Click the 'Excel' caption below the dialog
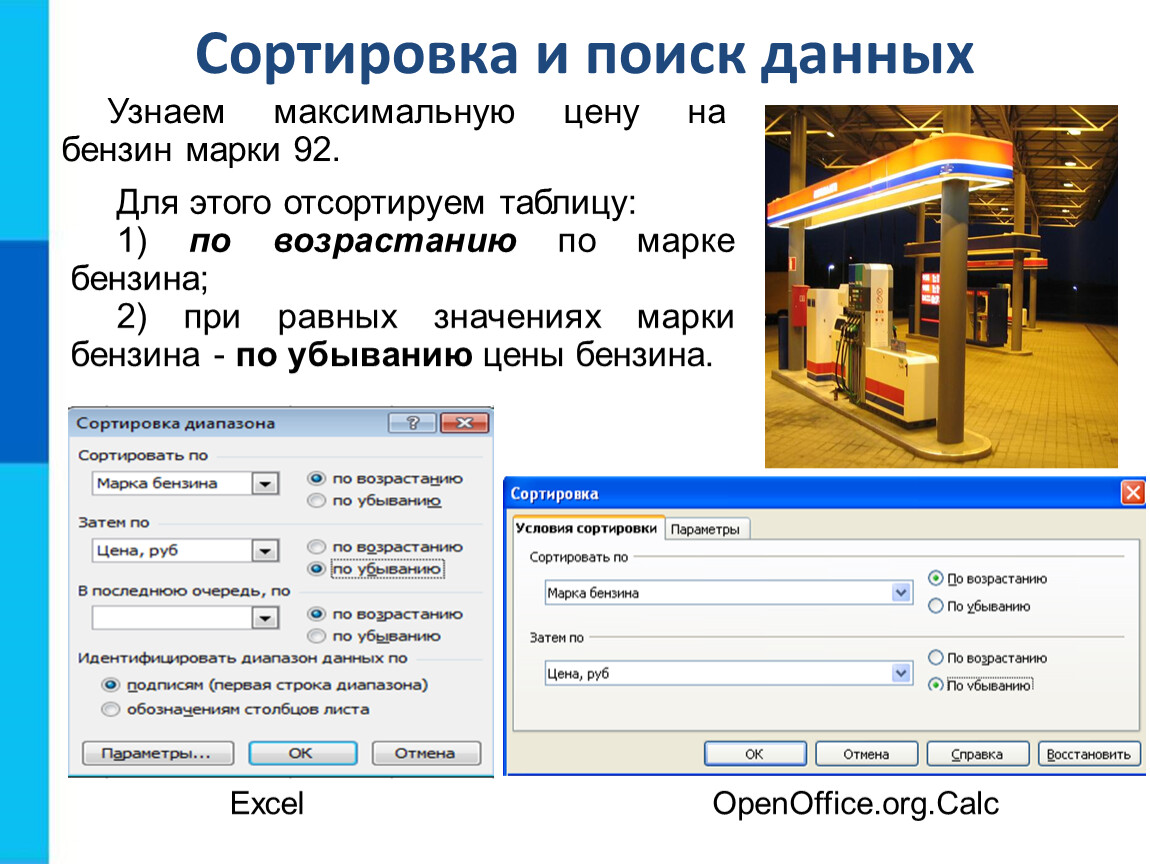1150x864 pixels. (x=266, y=803)
